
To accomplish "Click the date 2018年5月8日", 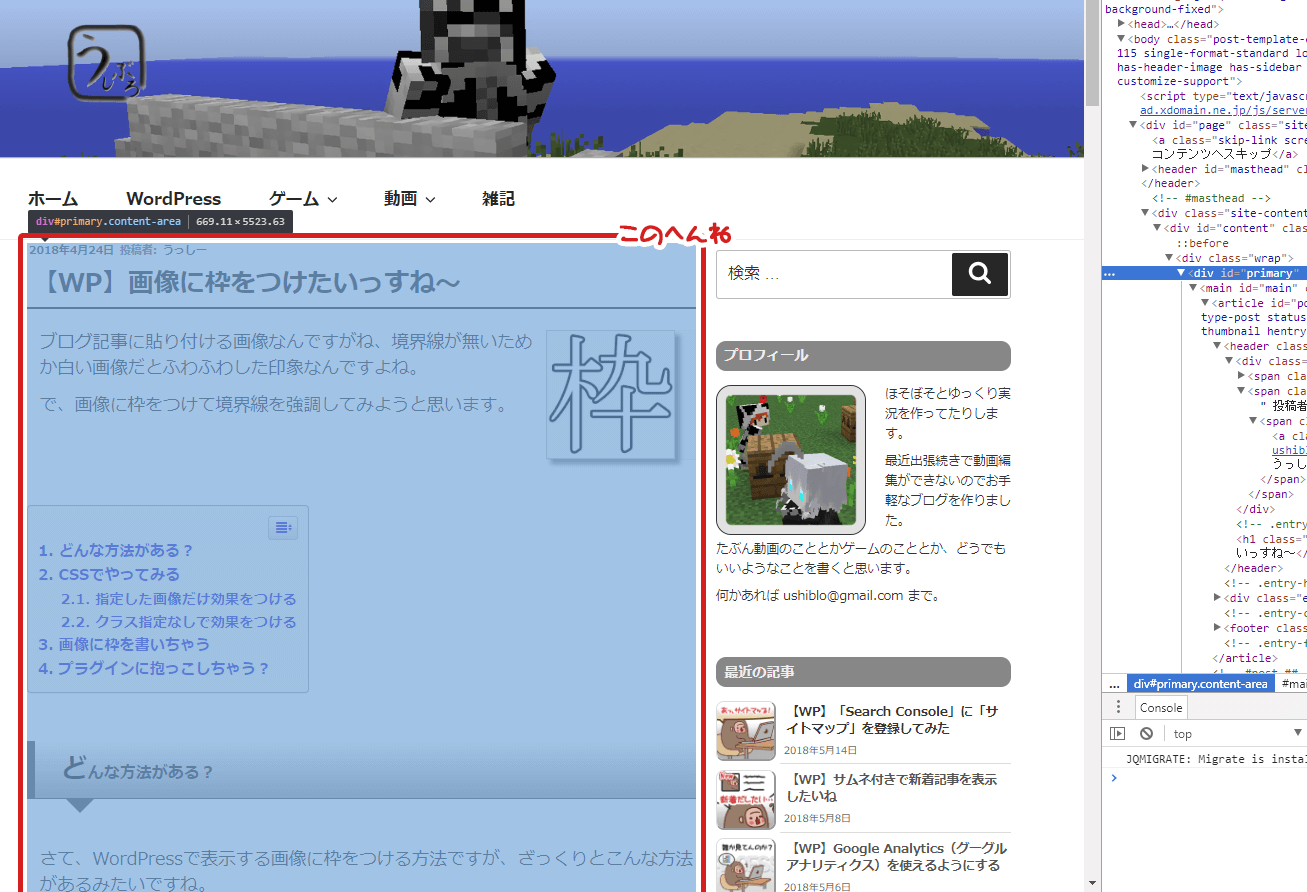I will (x=817, y=818).
